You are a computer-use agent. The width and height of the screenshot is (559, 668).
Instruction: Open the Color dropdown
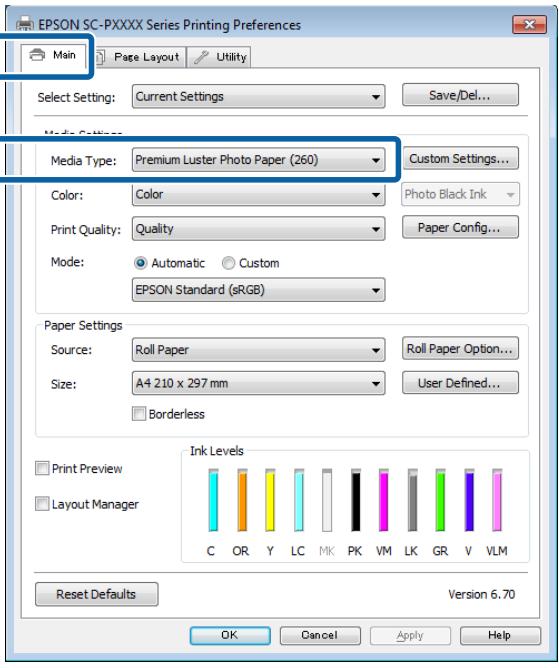pyautogui.click(x=258, y=194)
